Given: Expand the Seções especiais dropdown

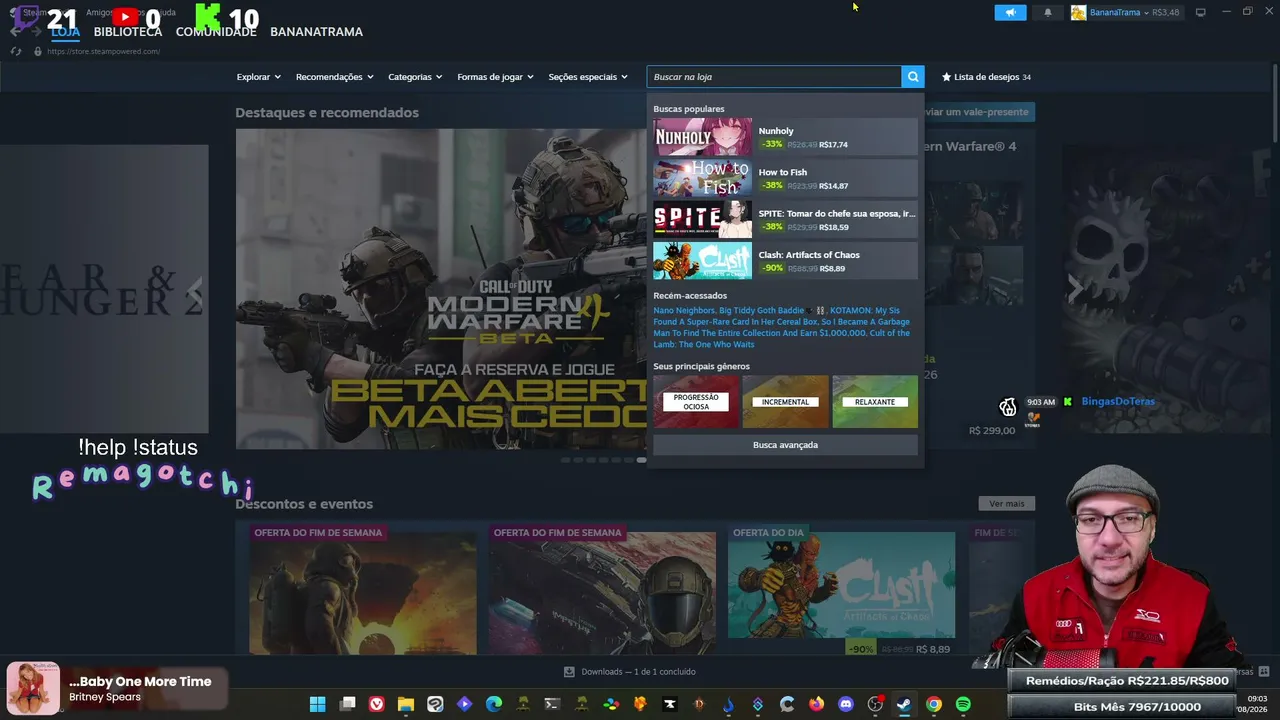Looking at the screenshot, I should (x=588, y=77).
